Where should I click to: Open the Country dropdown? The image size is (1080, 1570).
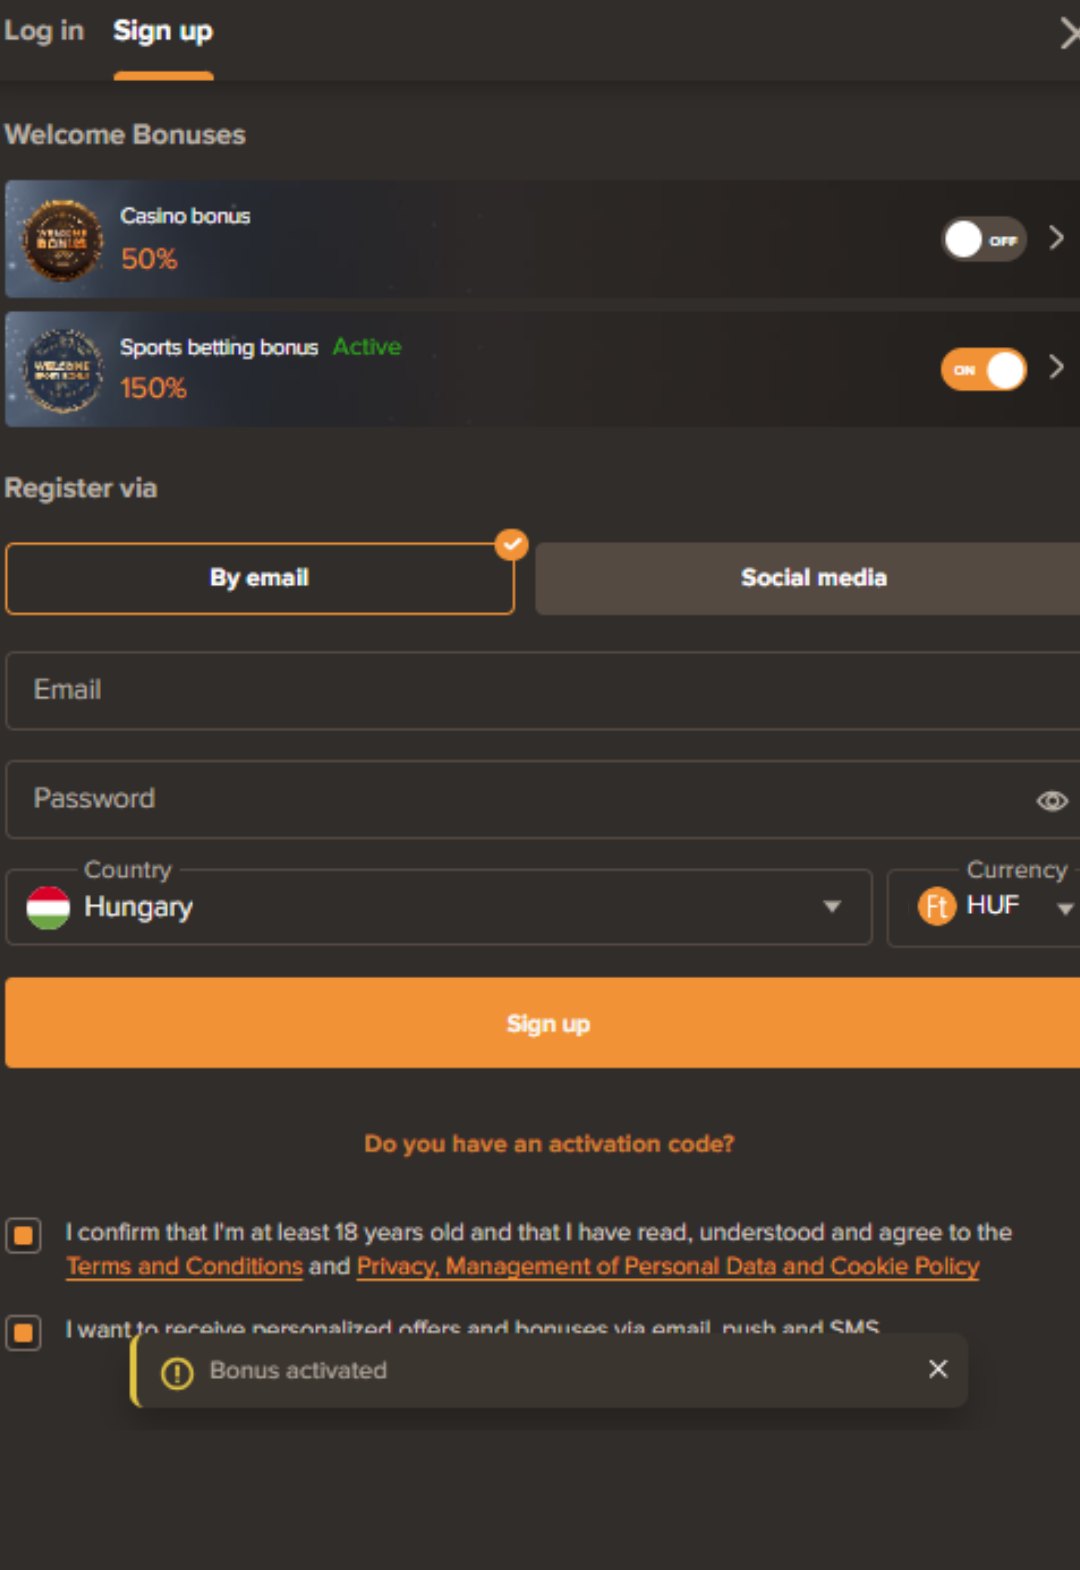[x=439, y=907]
